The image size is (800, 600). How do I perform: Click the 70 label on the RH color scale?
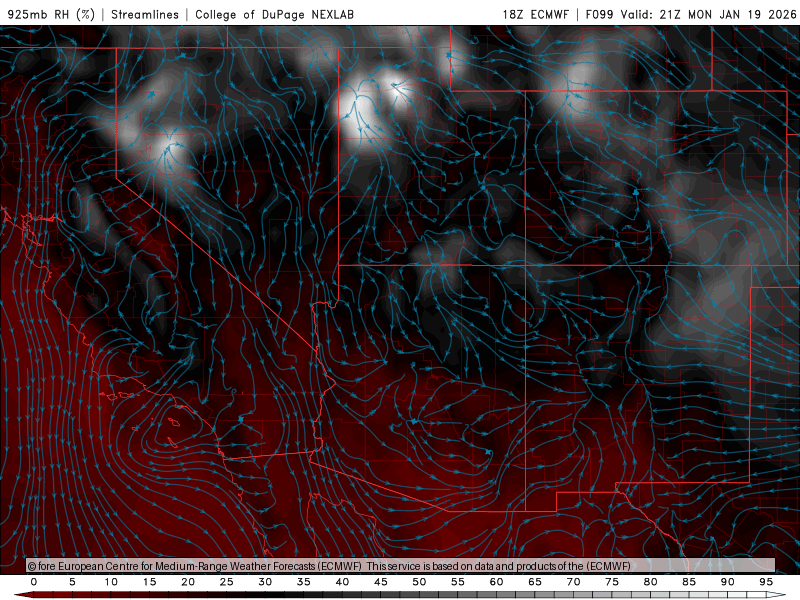tap(573, 582)
